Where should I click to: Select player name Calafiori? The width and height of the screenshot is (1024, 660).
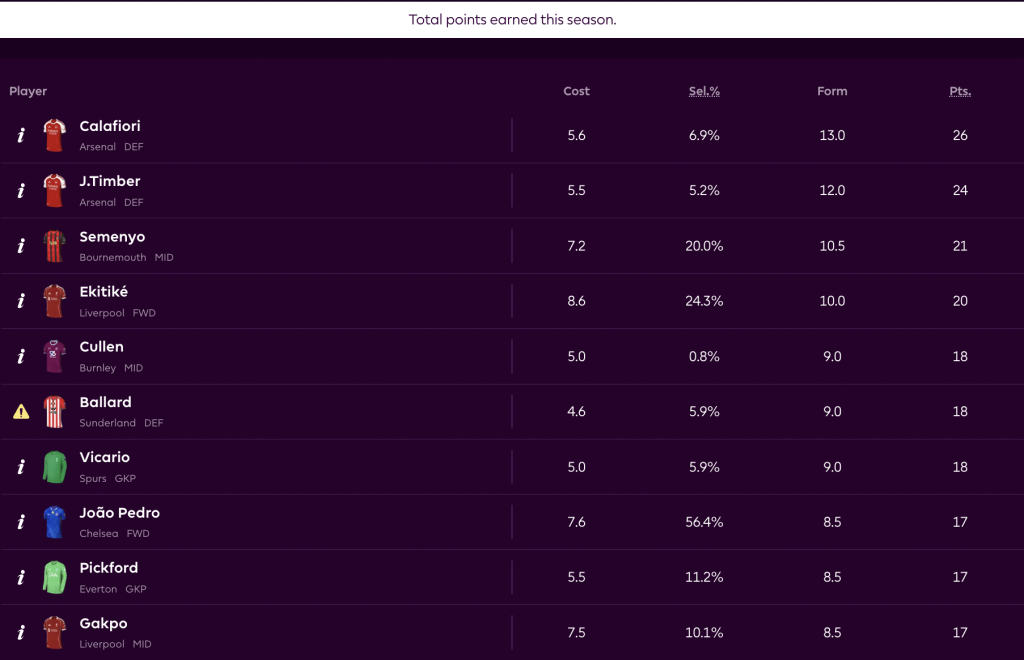click(x=110, y=126)
